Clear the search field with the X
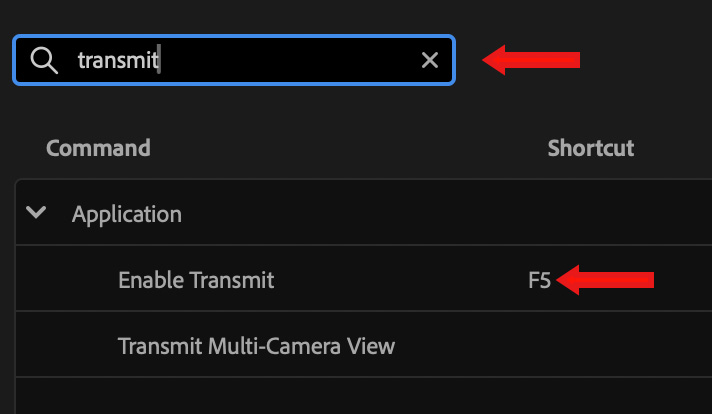 pyautogui.click(x=430, y=61)
